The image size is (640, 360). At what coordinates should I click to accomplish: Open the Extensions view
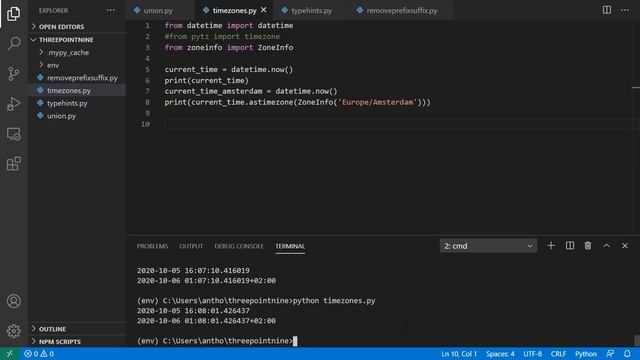(x=13, y=164)
